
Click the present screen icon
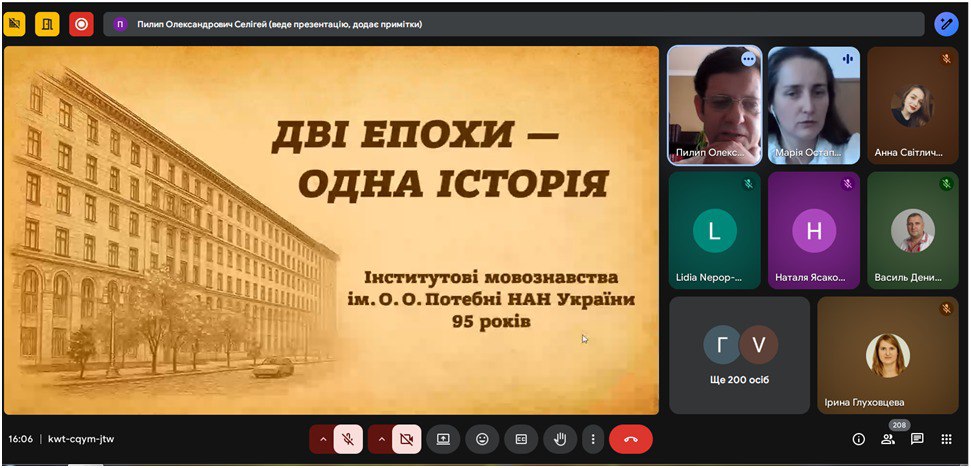pos(443,439)
